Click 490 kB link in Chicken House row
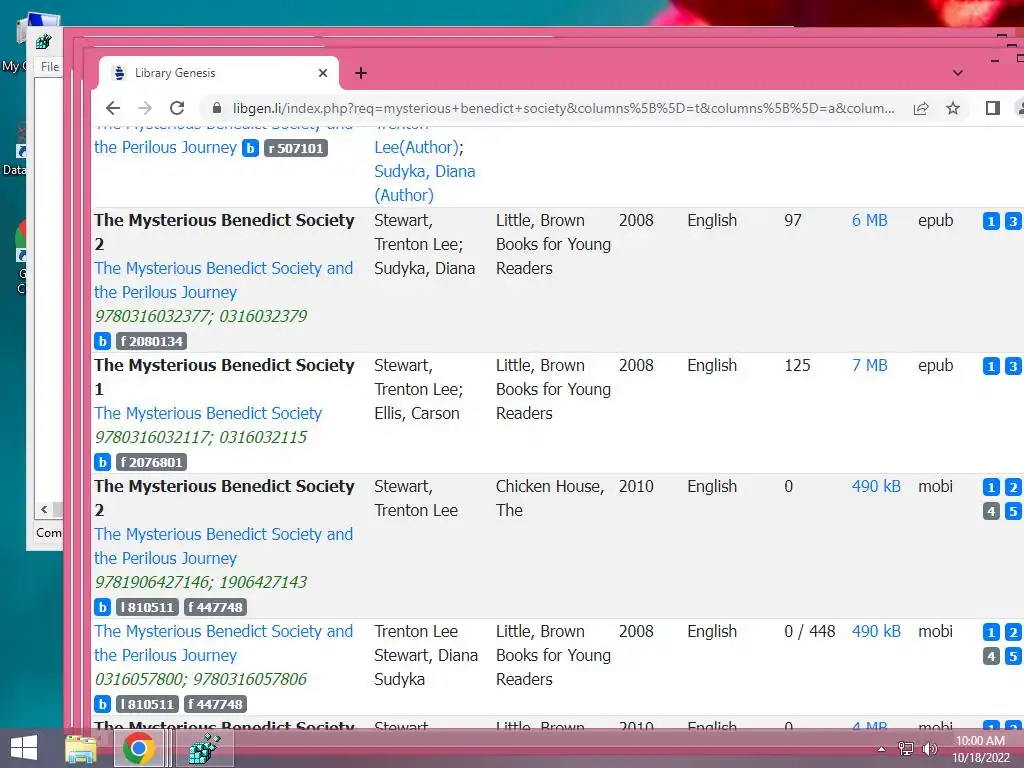The image size is (1024, 768). coord(876,487)
